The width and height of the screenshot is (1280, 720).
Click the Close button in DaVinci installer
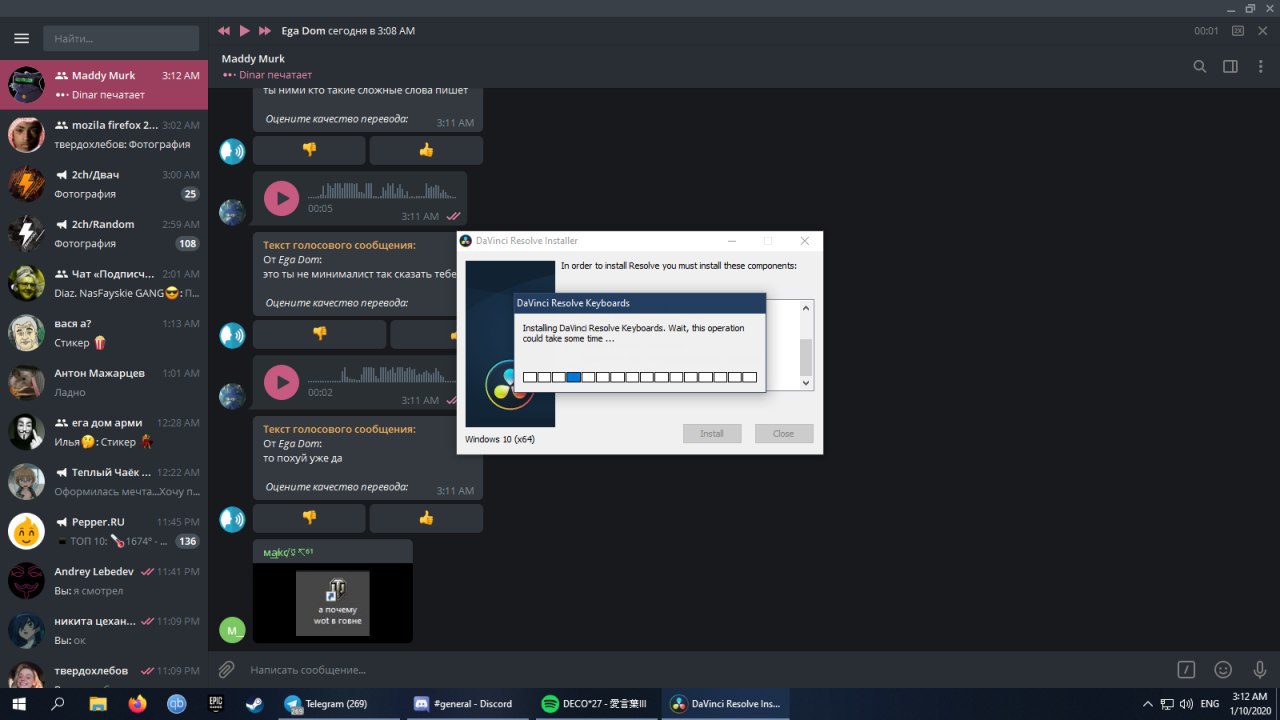(x=783, y=434)
